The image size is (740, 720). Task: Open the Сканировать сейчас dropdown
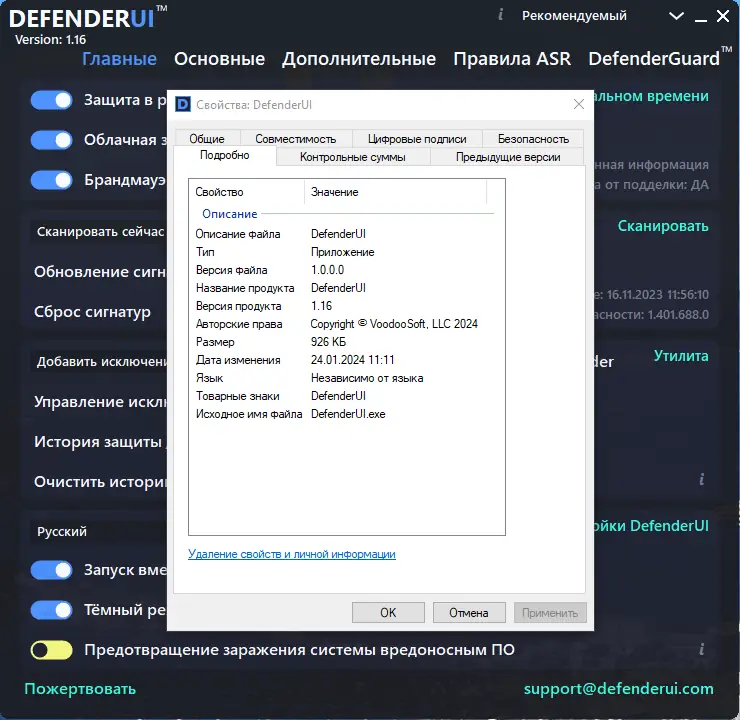pyautogui.click(x=99, y=231)
